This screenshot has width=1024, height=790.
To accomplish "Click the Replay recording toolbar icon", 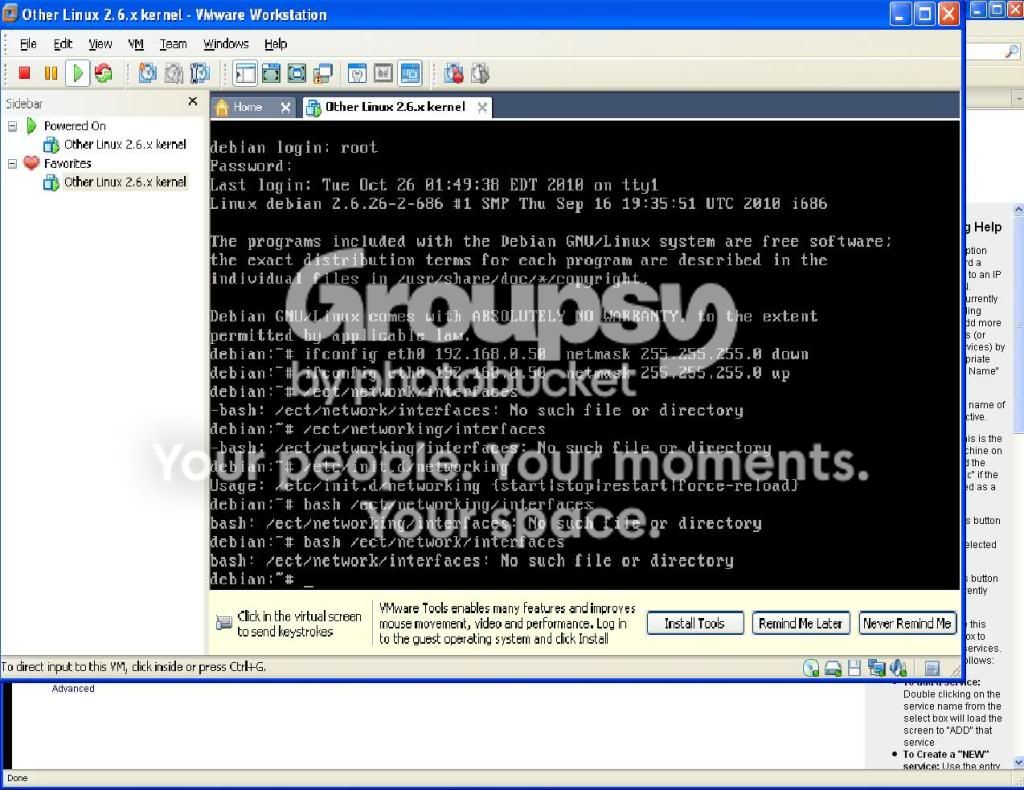I will pyautogui.click(x=480, y=73).
